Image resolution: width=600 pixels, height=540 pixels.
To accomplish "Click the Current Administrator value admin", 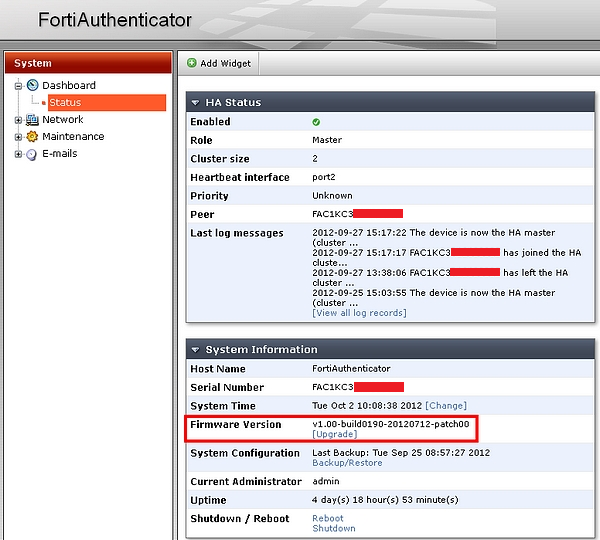I will point(326,481).
